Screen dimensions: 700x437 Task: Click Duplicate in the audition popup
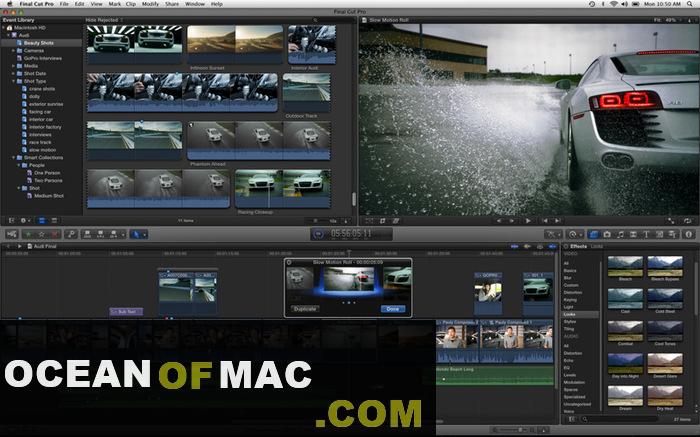(305, 309)
